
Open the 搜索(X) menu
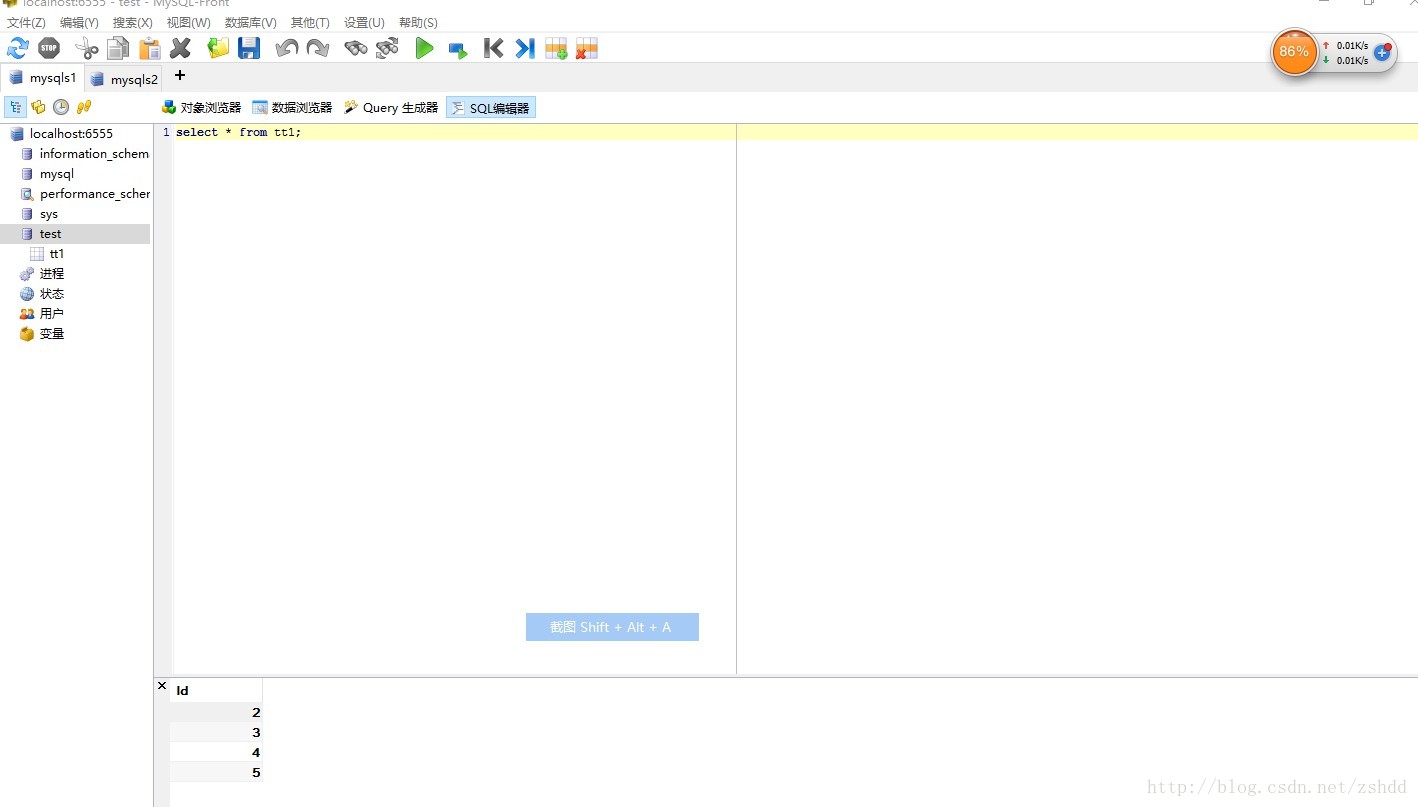click(x=133, y=22)
